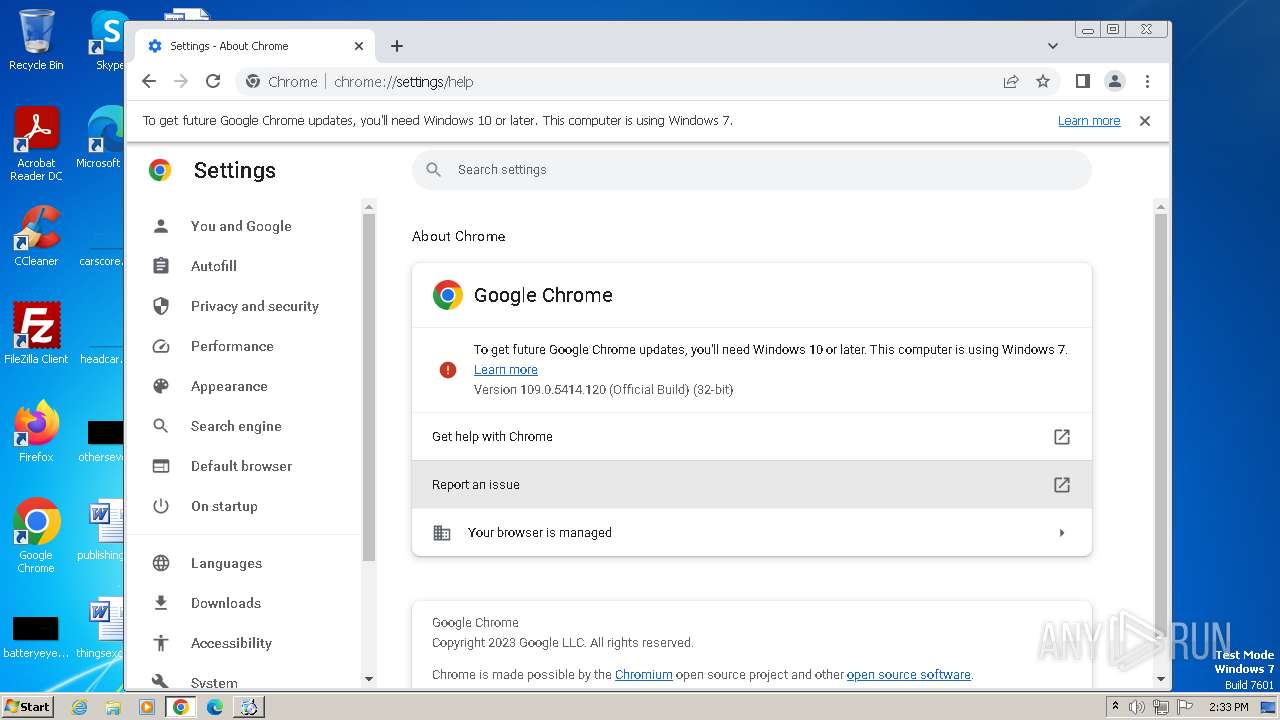The image size is (1280, 720).
Task: Click the download arrow icon beside Downloads
Action: (x=161, y=603)
